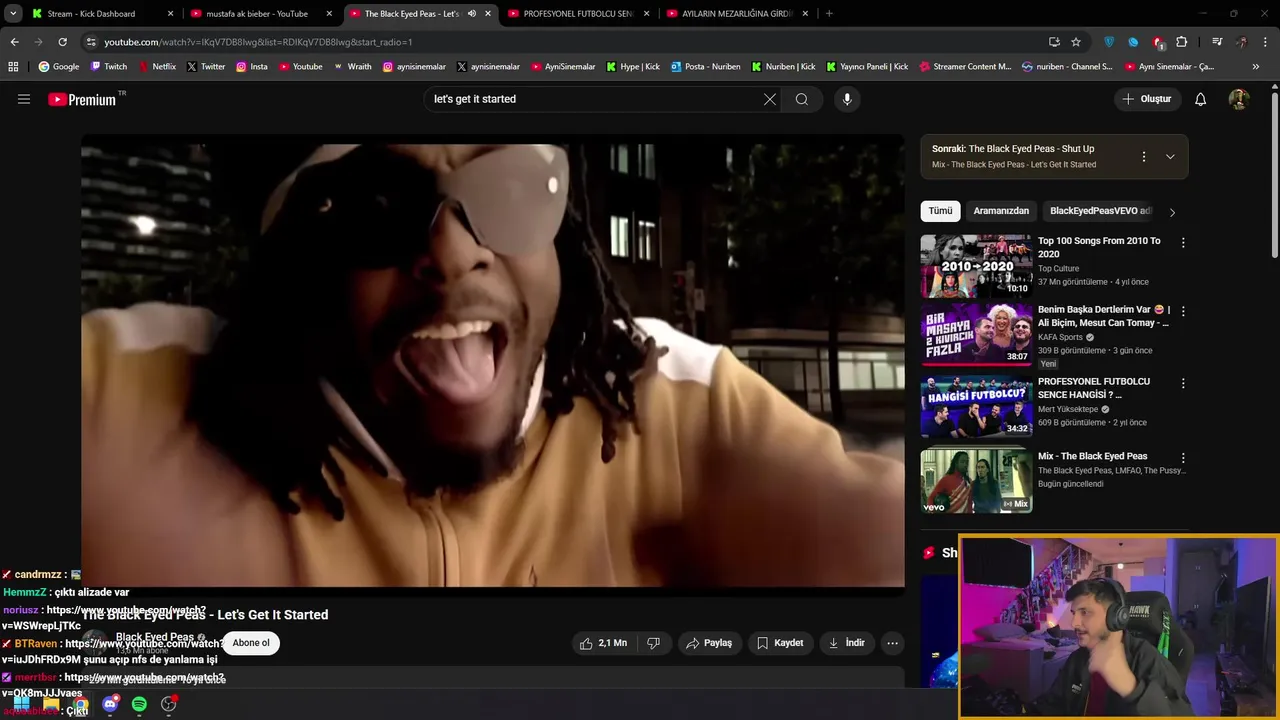Image resolution: width=1280 pixels, height=720 pixels.
Task: Bookmark this page with star icon
Action: coord(1076,42)
